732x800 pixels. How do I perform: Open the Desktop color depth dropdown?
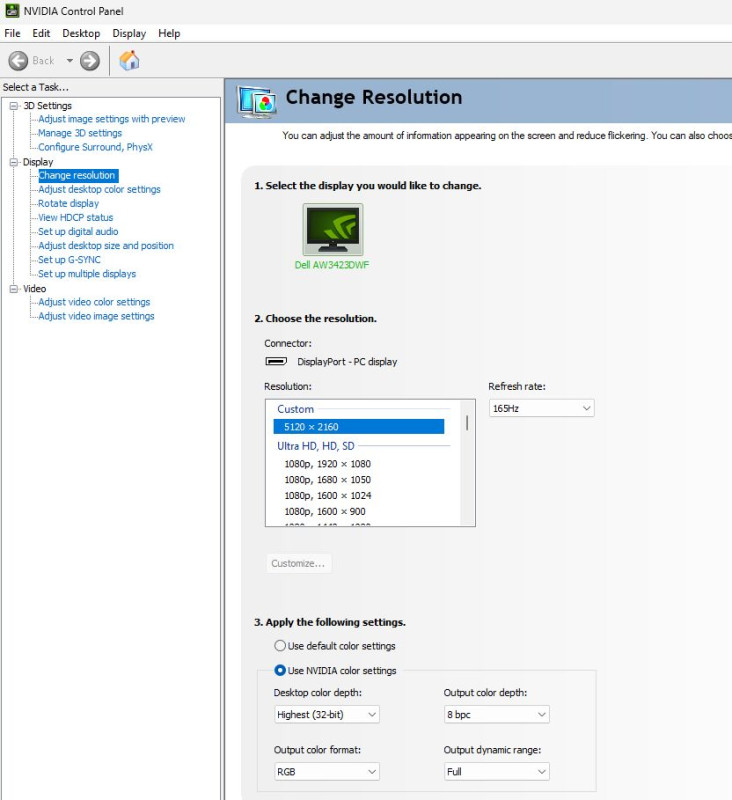[327, 714]
